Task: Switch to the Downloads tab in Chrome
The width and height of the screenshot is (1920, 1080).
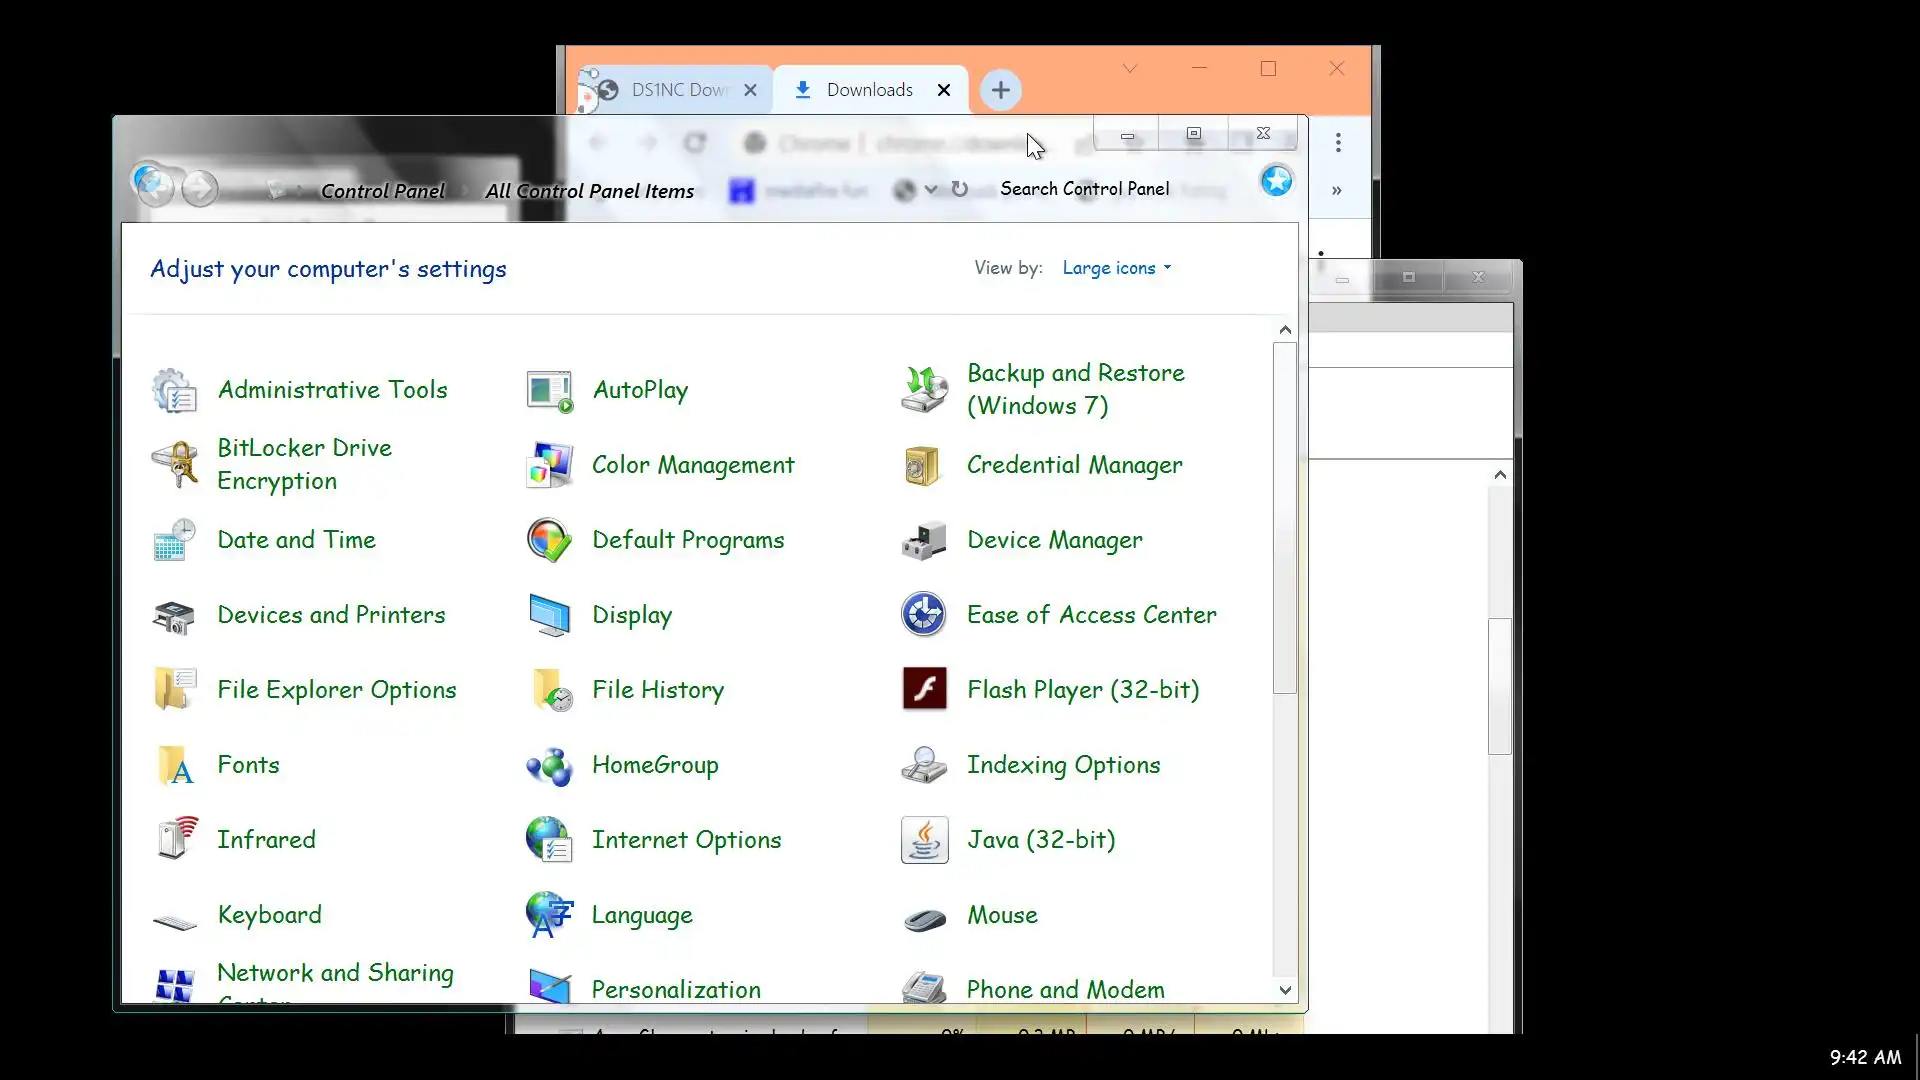Action: click(869, 90)
